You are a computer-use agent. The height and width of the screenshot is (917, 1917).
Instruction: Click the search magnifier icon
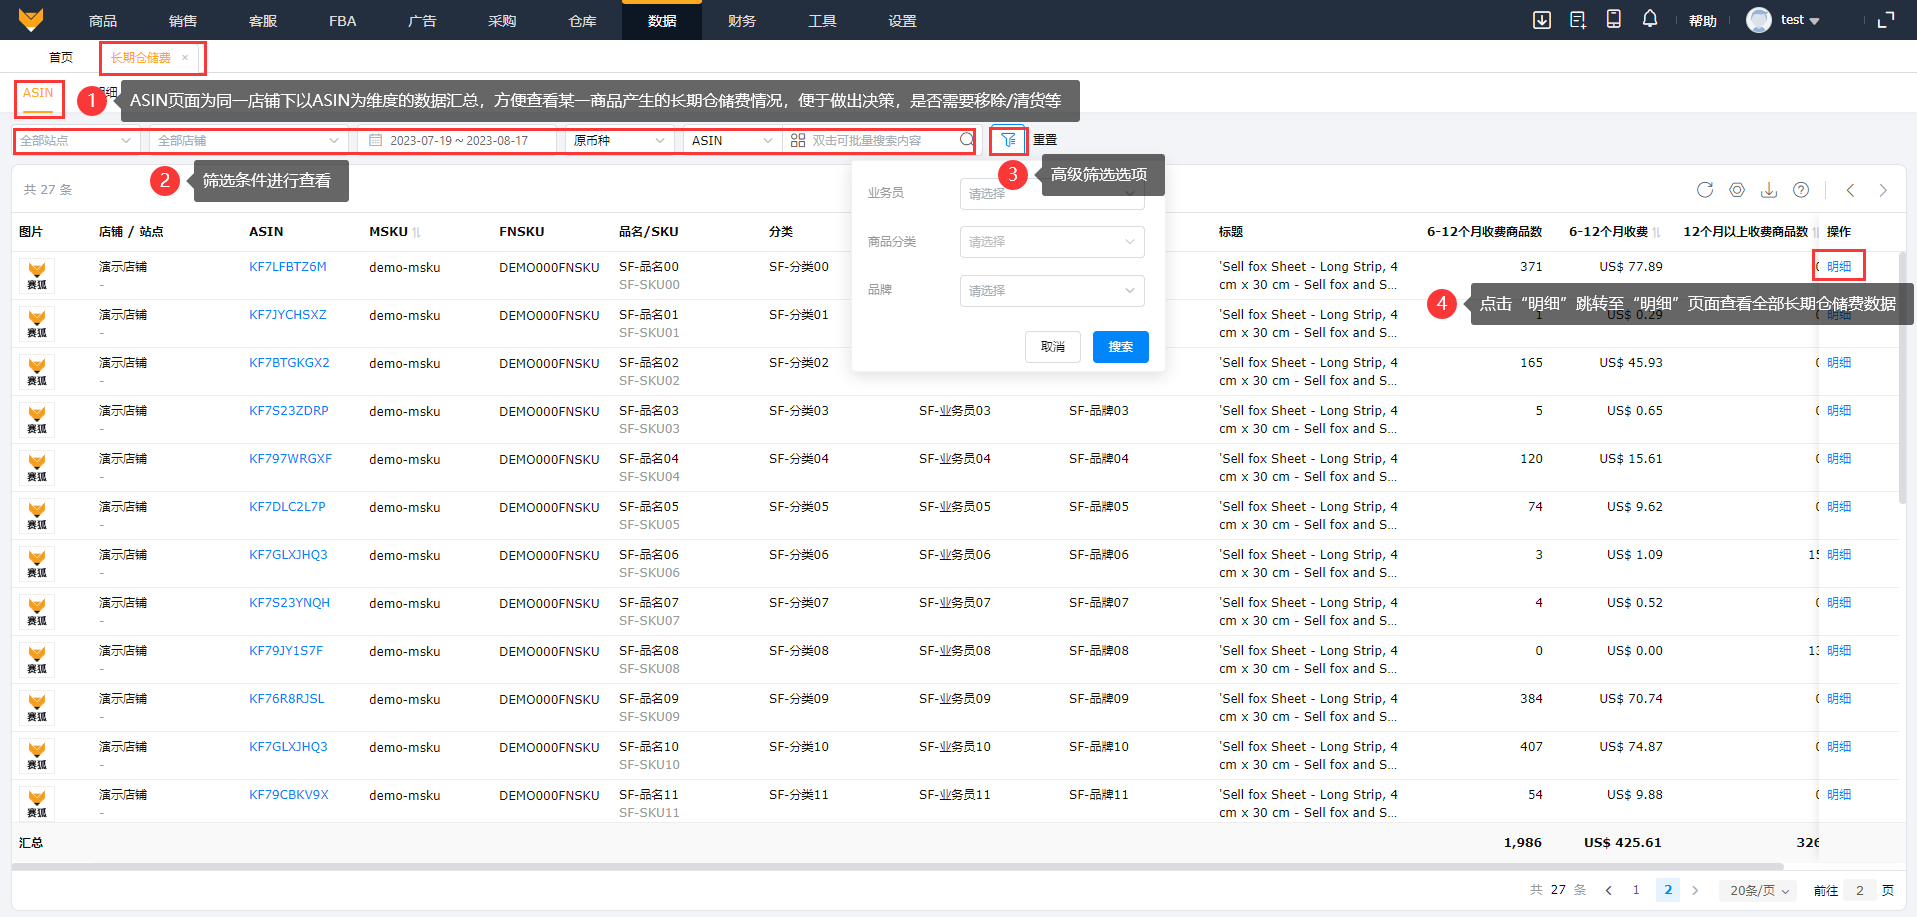(x=967, y=140)
